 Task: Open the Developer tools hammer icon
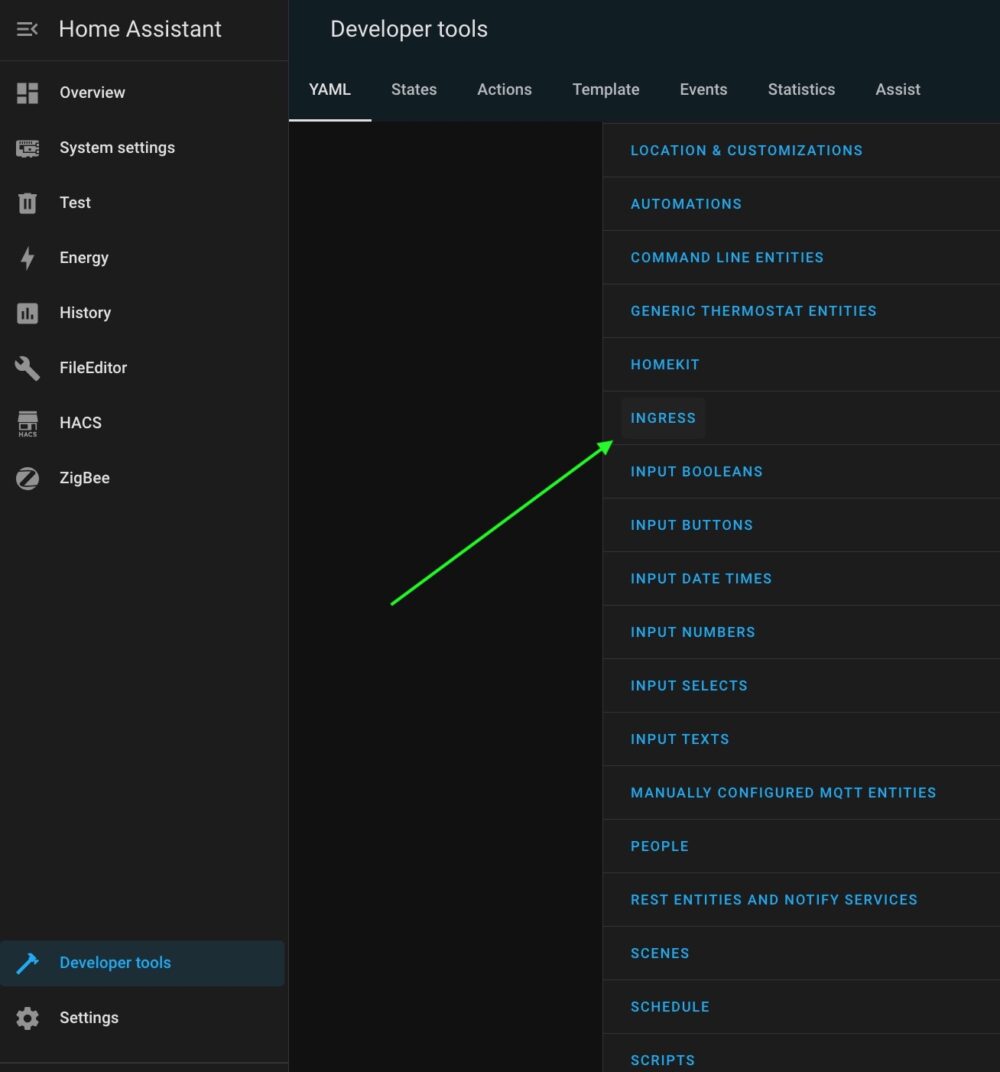point(27,962)
